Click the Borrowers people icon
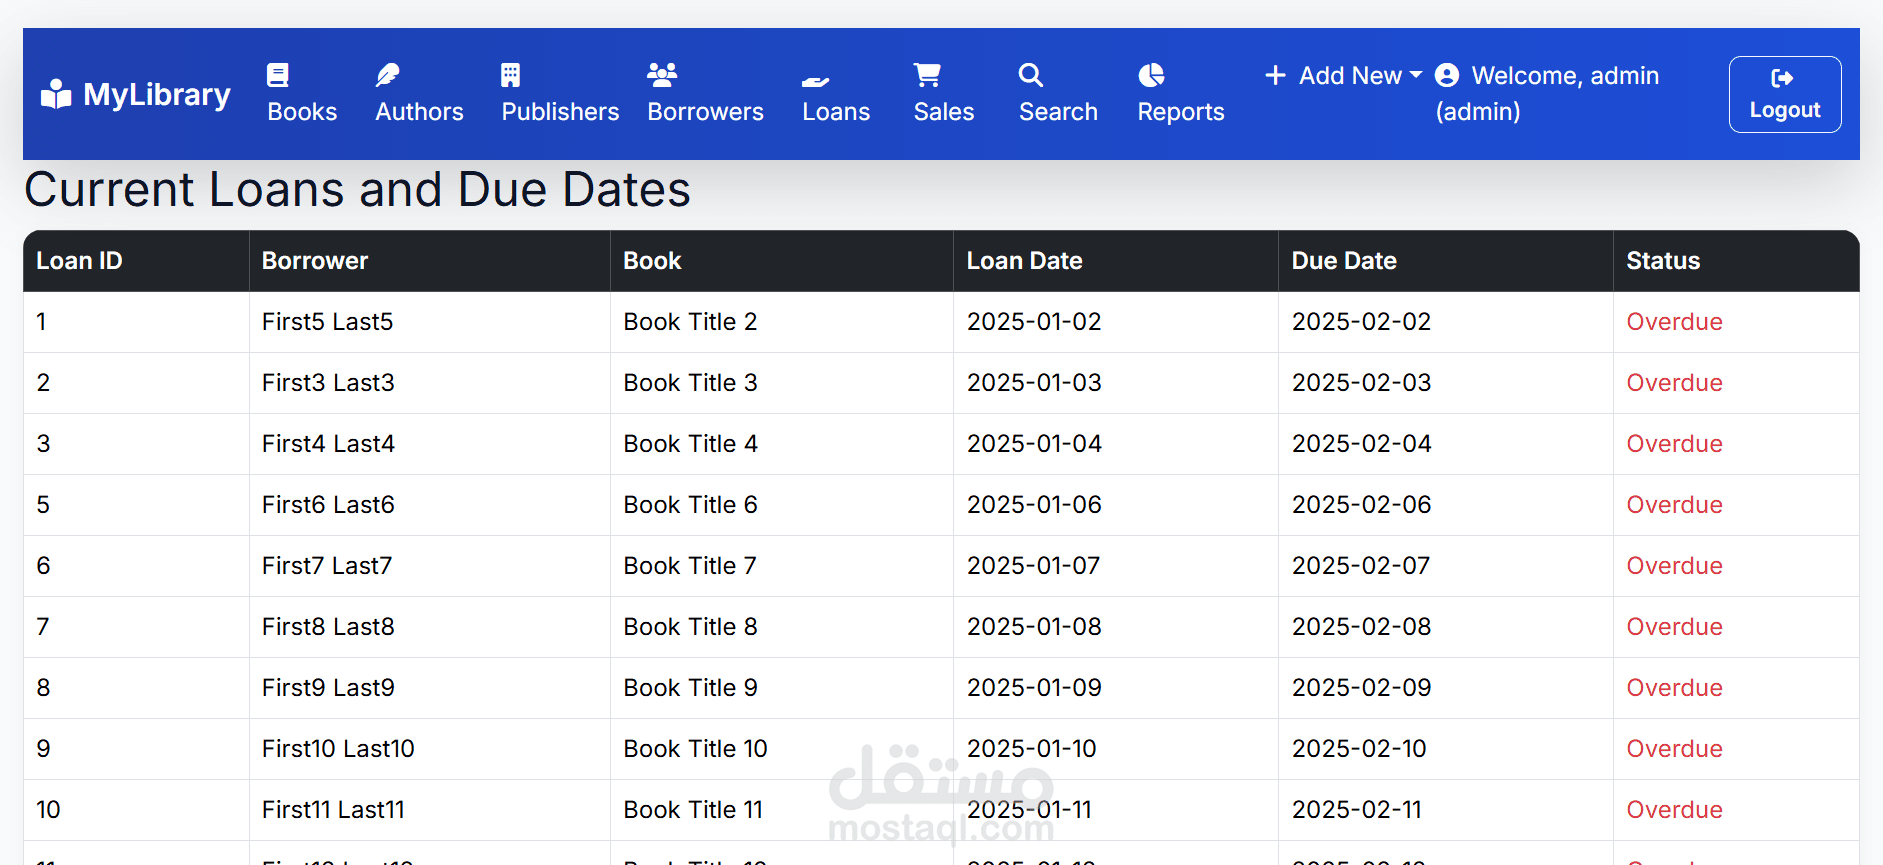 tap(662, 75)
